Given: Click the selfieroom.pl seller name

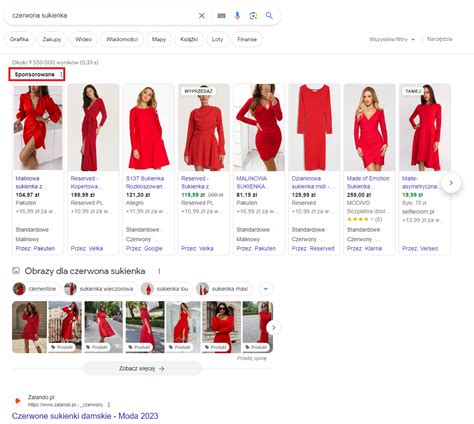Looking at the screenshot, I should [x=418, y=212].
